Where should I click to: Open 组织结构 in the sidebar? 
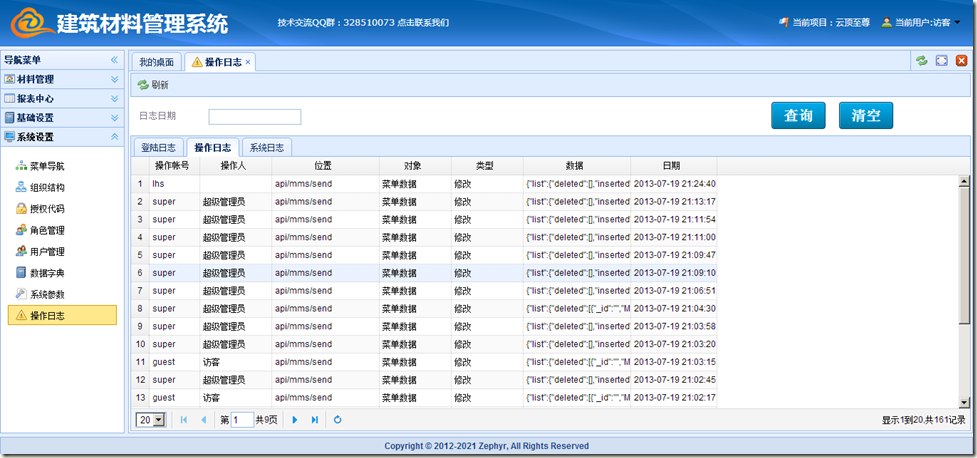[x=46, y=187]
